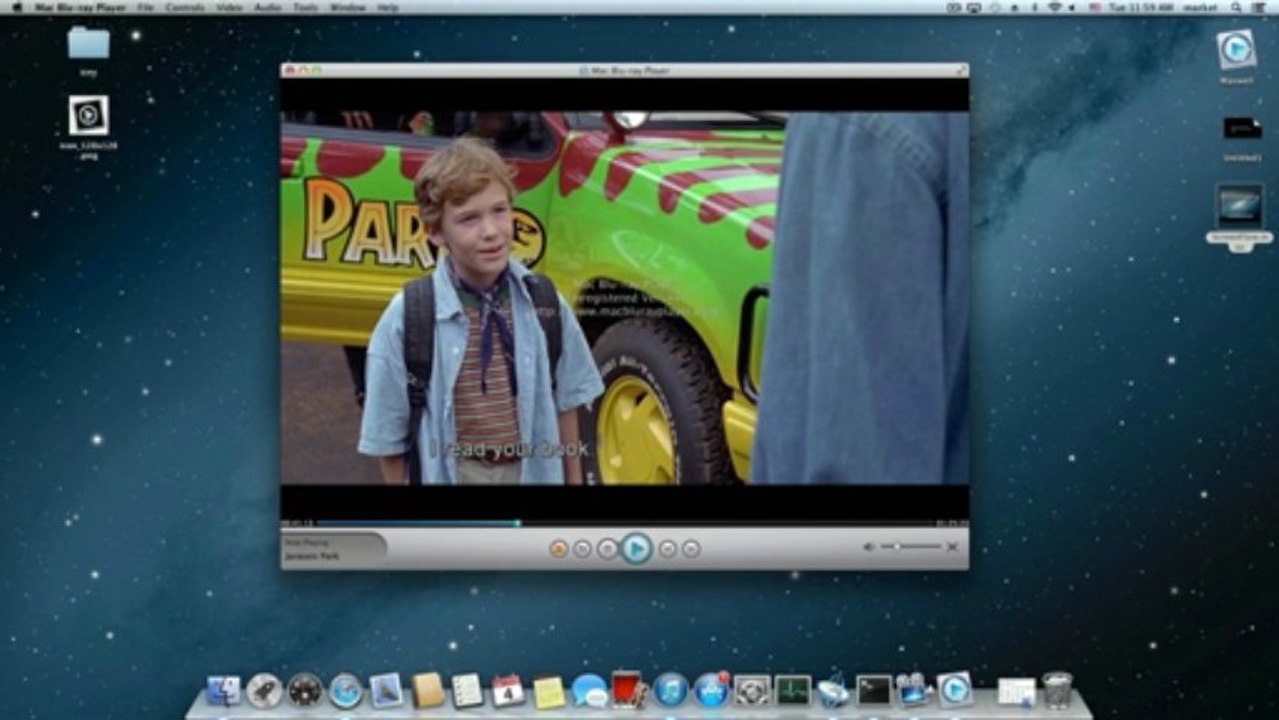Viewport: 1279px width, 720px height.
Task: Select the Macgo disc icon on desktop
Action: [x=1236, y=49]
